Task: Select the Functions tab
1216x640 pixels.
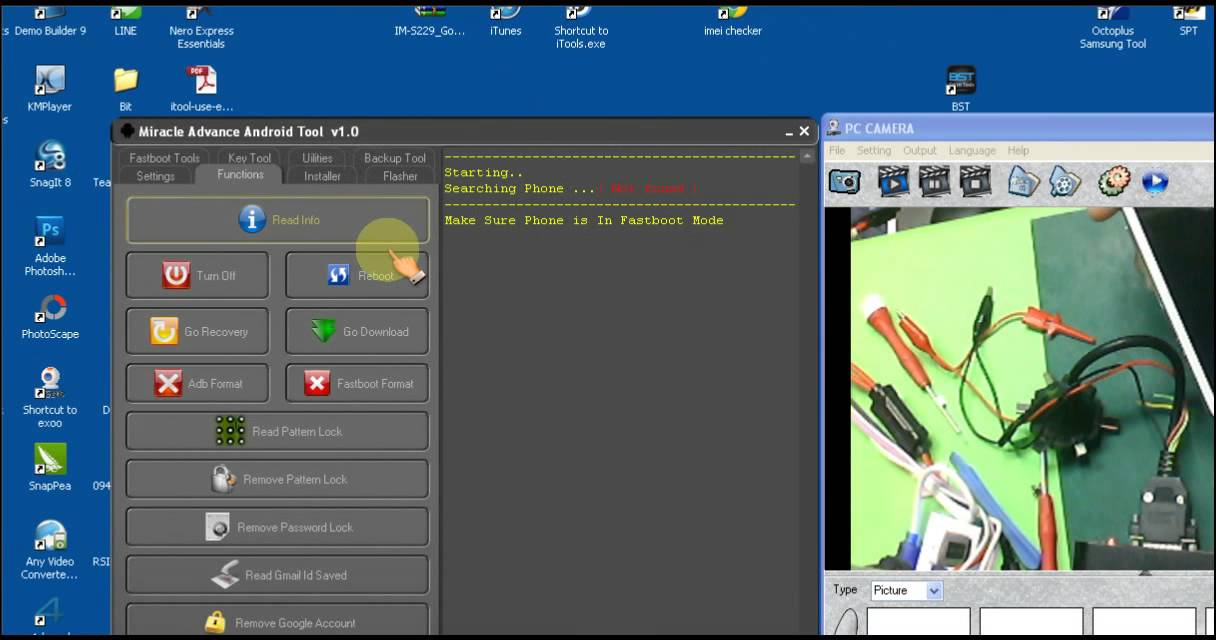Action: (241, 174)
